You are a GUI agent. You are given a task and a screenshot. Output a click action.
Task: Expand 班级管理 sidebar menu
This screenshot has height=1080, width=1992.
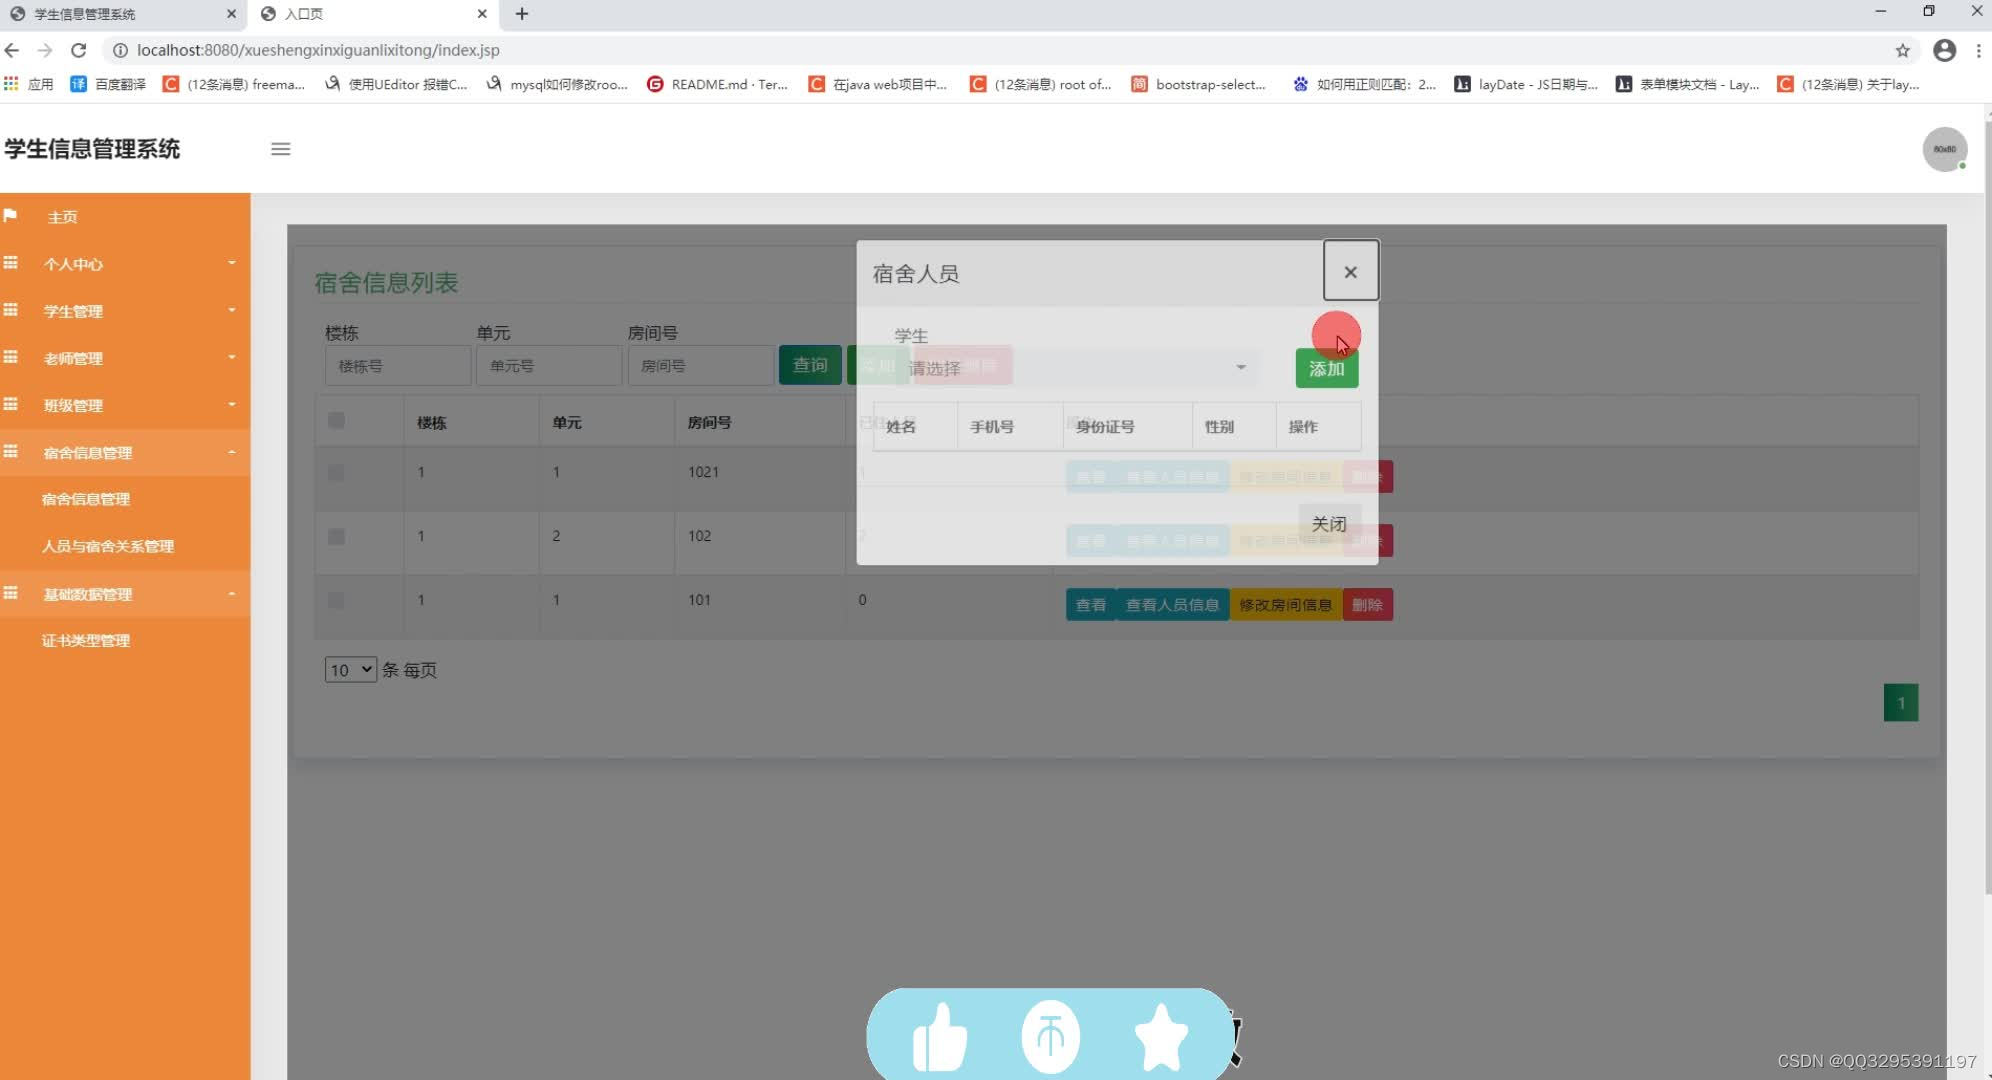click(125, 405)
